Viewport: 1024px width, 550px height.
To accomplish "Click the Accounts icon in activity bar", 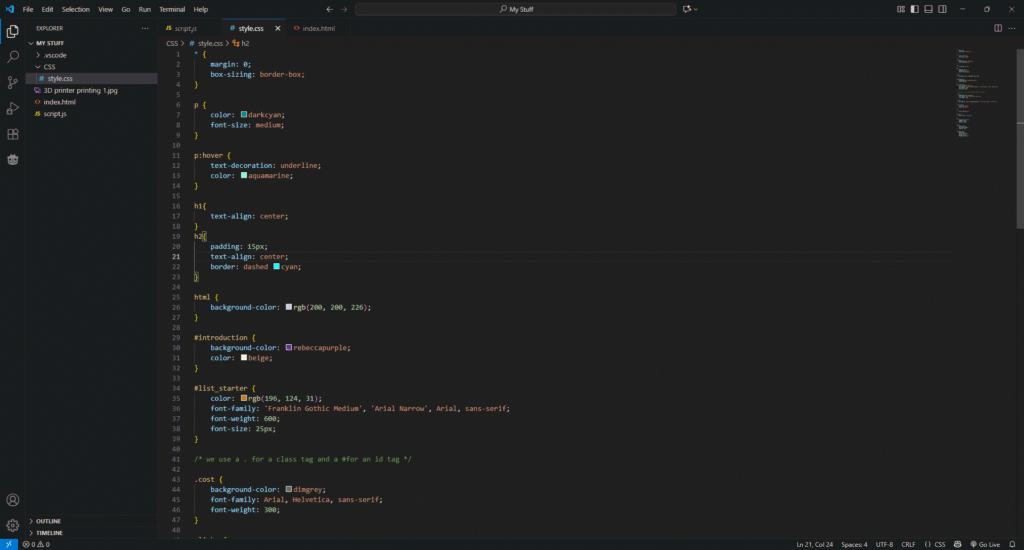I will coord(13,500).
